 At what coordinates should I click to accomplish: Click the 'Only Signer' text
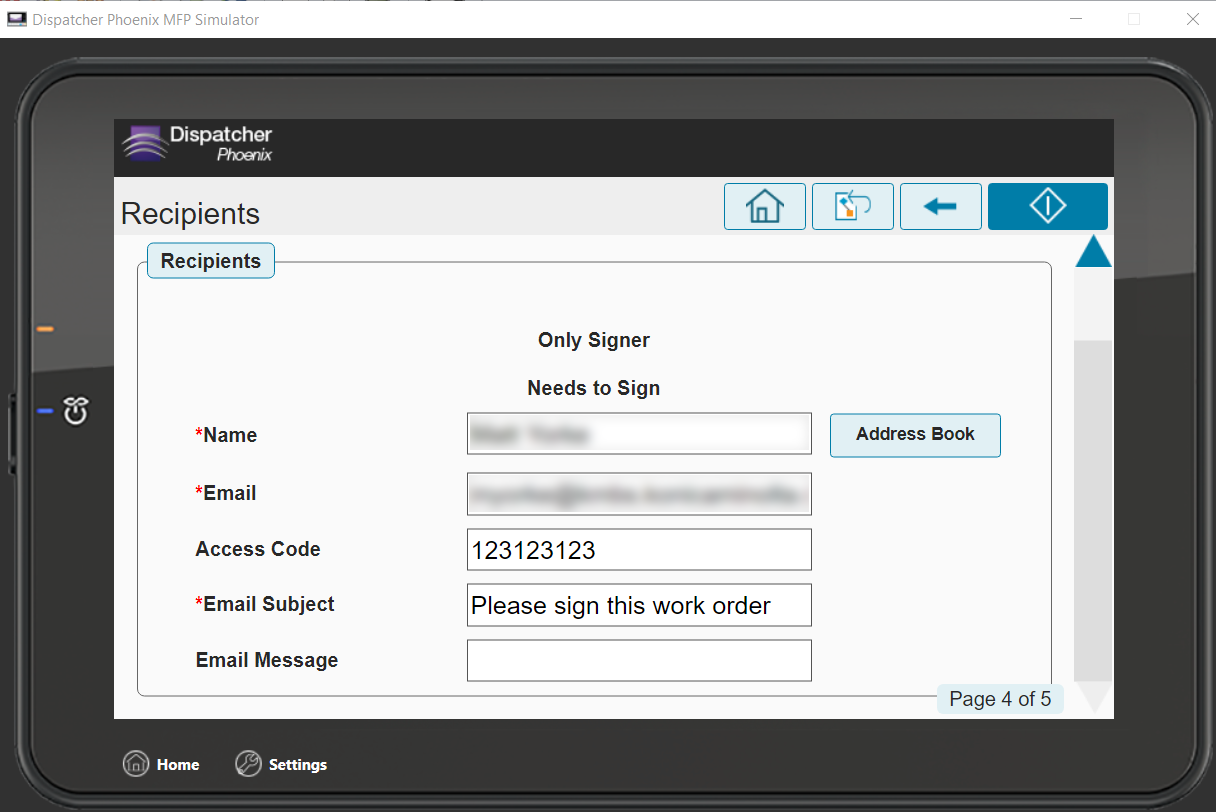coord(594,340)
